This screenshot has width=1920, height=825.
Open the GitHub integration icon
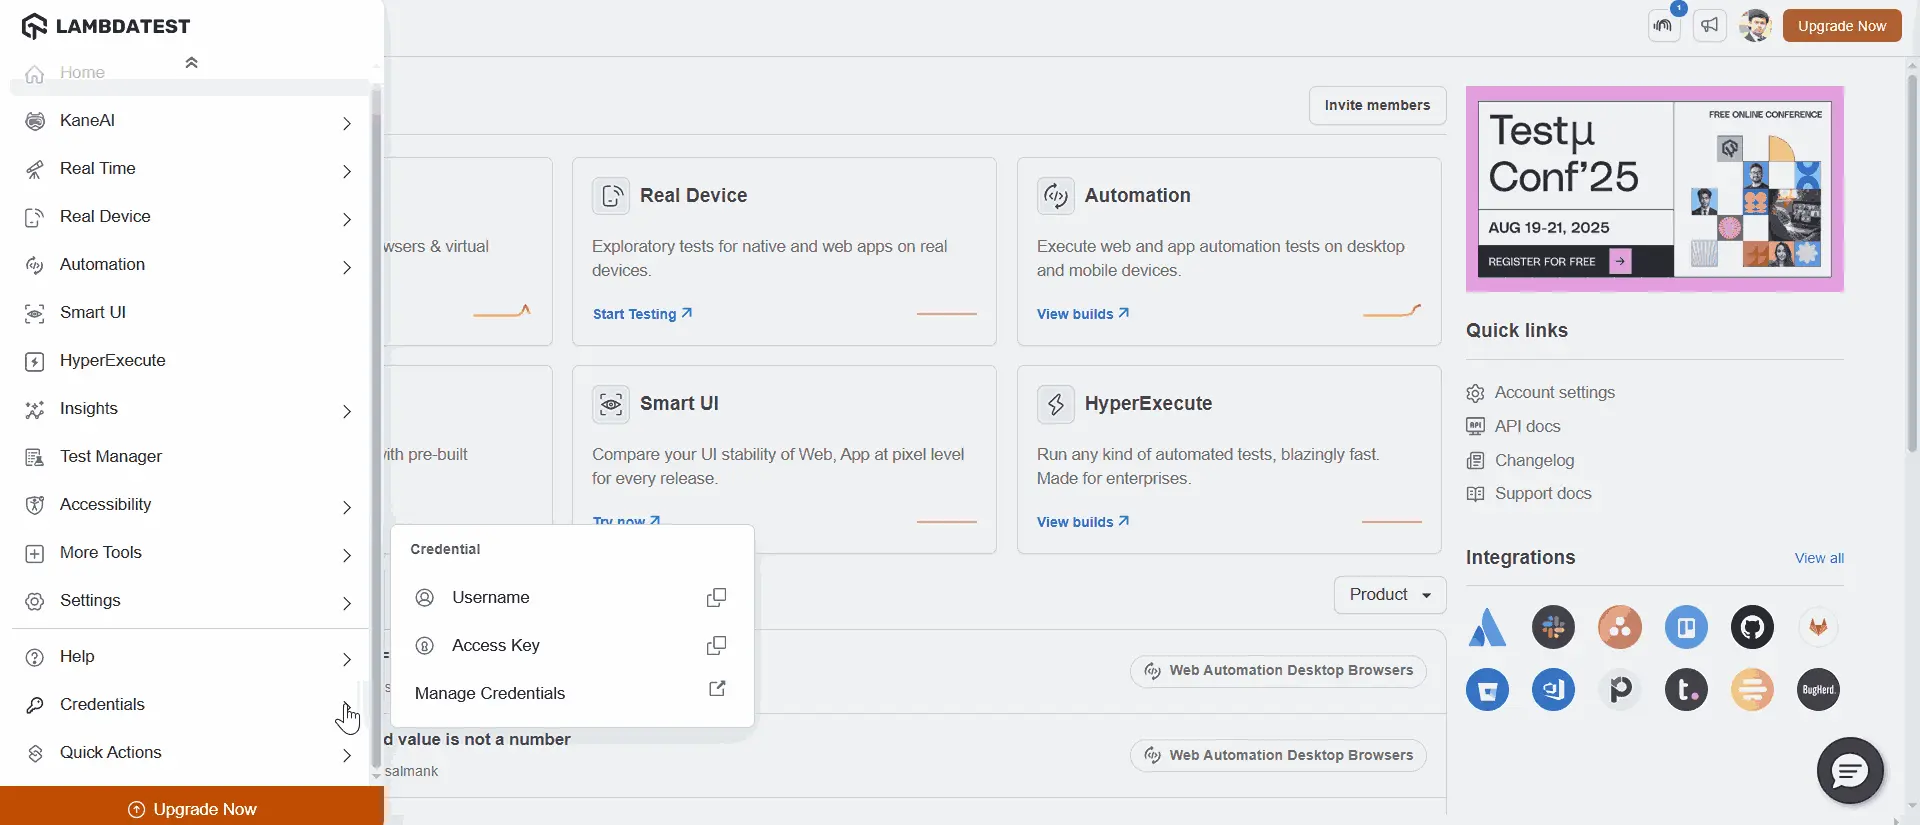(1752, 627)
